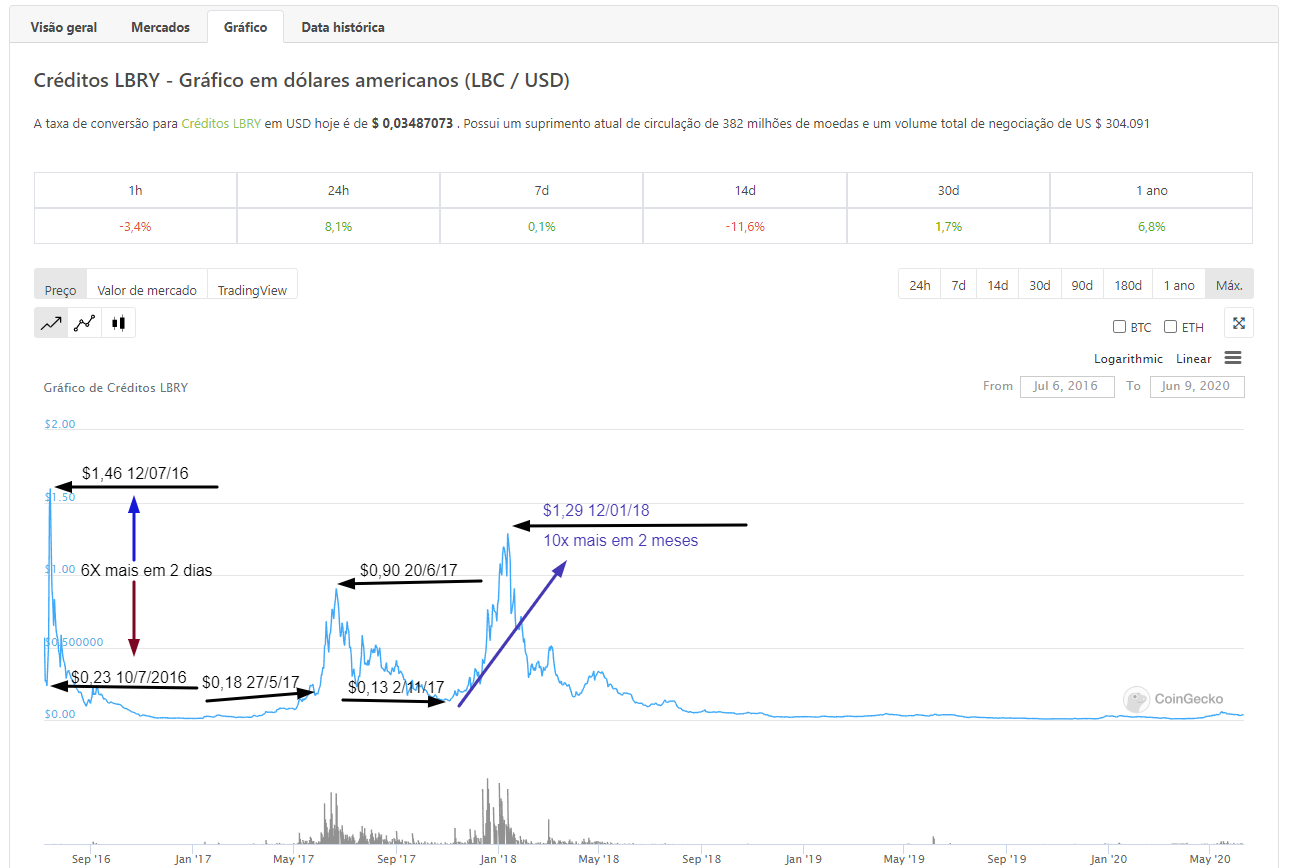Click the 8,1% value cell
Screen dimensions: 1309x868
[338, 226]
